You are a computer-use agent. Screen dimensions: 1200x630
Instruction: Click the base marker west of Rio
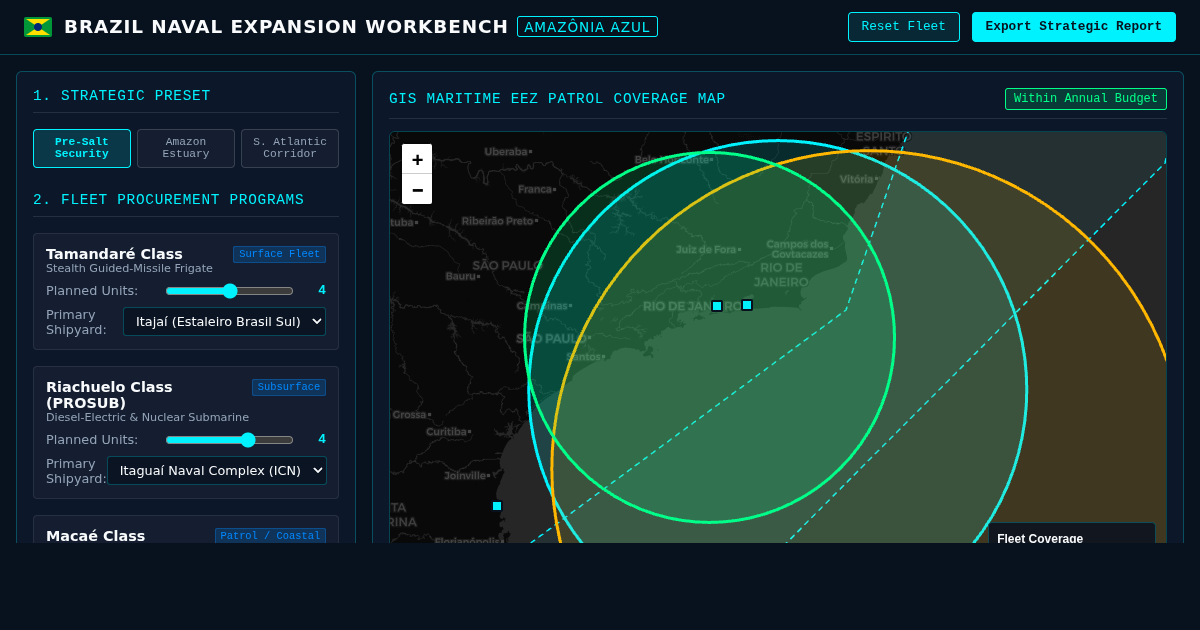click(x=717, y=306)
